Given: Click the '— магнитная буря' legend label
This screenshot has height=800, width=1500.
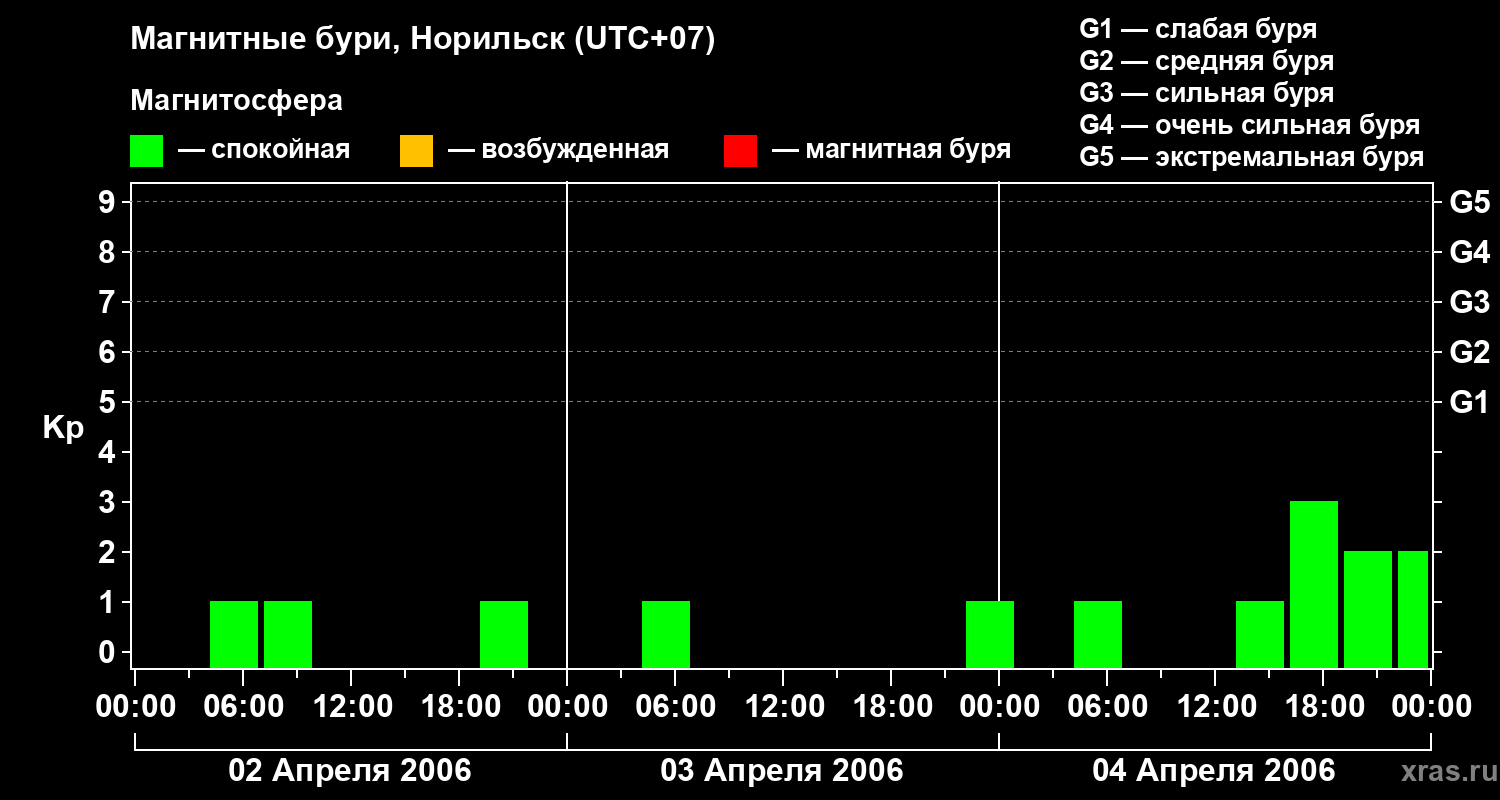Looking at the screenshot, I should pyautogui.click(x=892, y=150).
